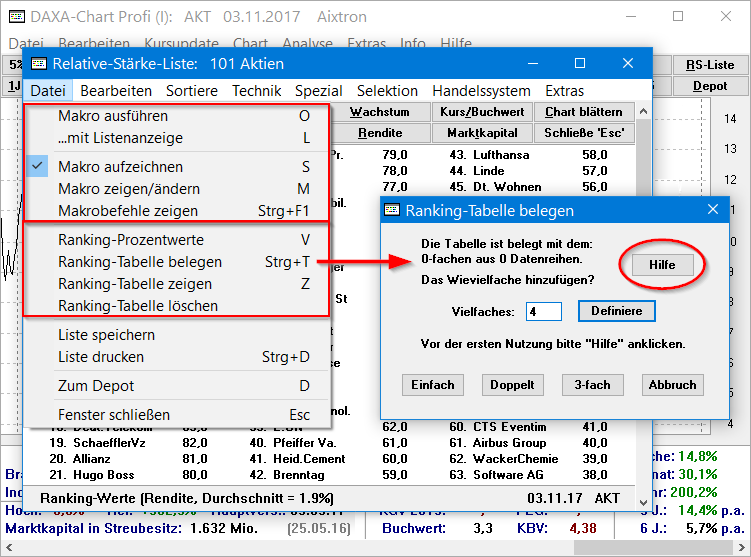Focus the Vielfaches input field
This screenshot has width=751, height=557.
pos(544,312)
